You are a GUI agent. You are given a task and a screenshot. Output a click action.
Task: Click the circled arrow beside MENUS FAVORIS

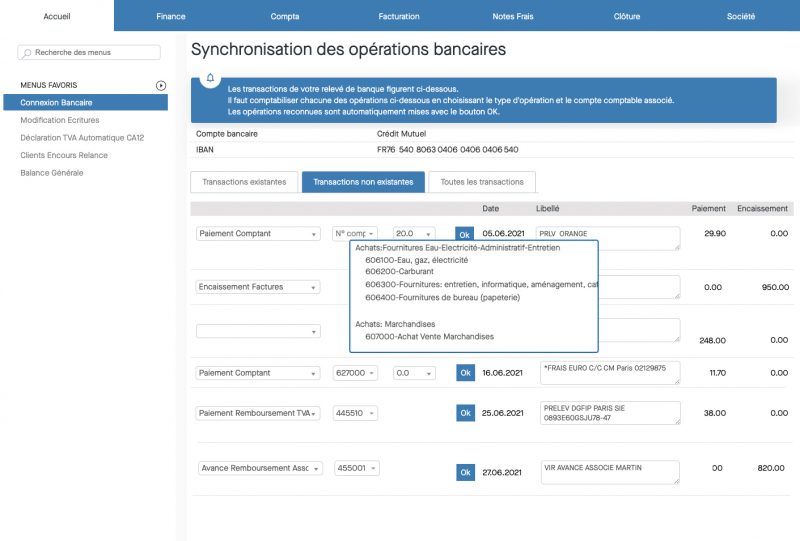[x=161, y=85]
